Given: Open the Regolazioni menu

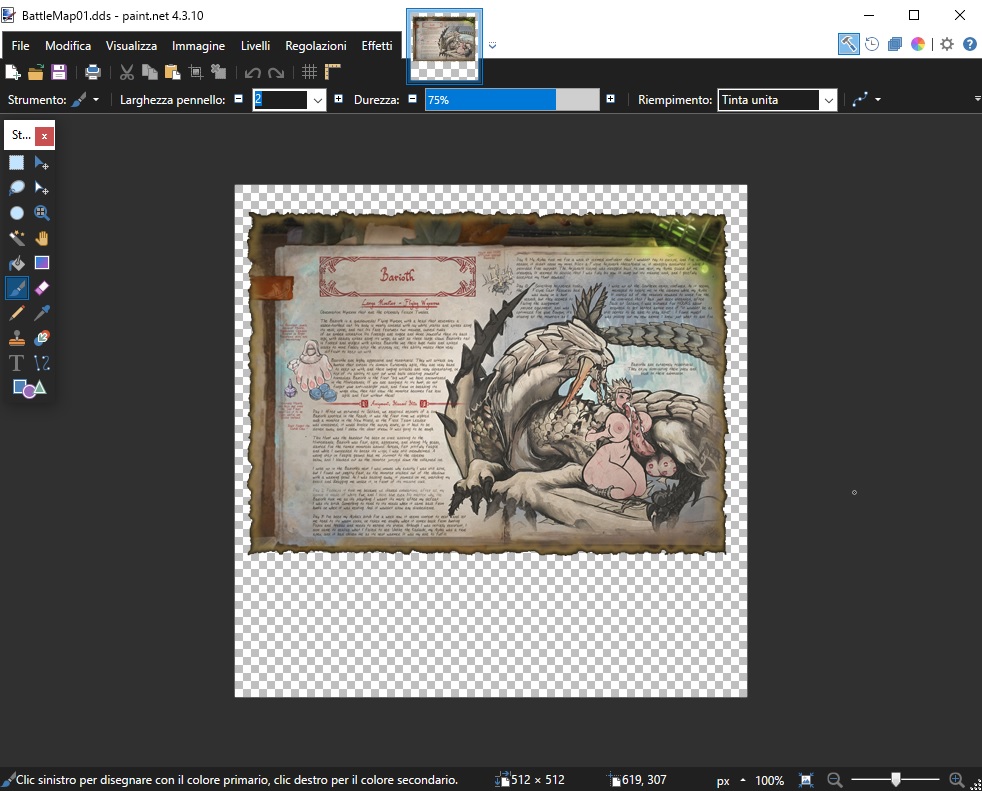Looking at the screenshot, I should tap(316, 46).
